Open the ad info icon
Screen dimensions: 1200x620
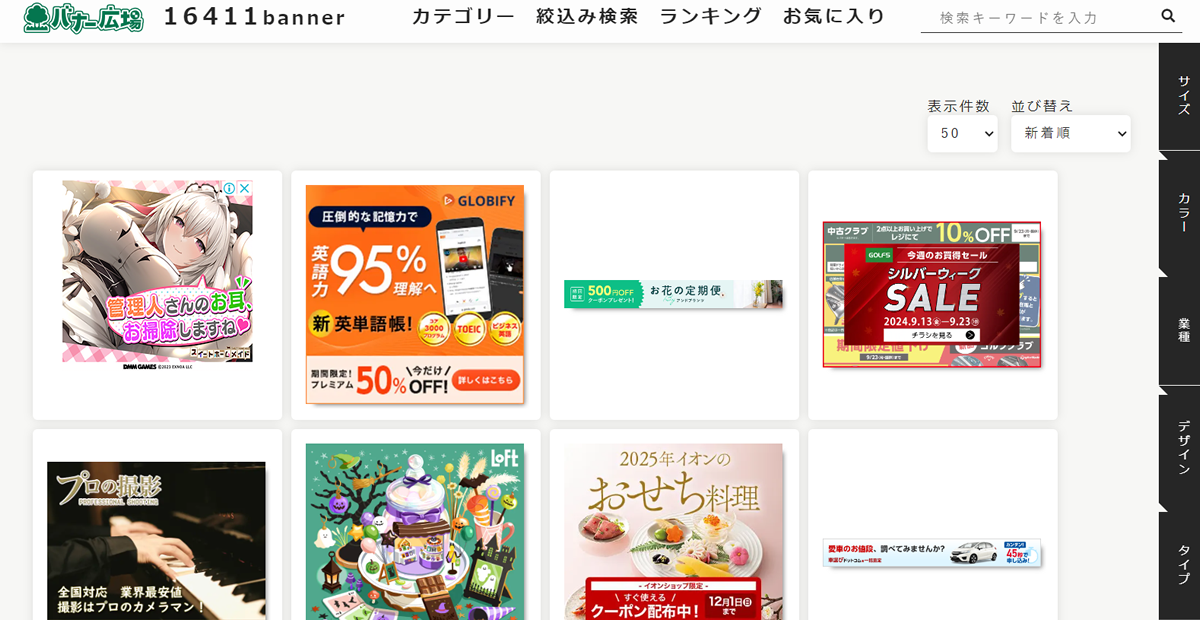[229, 188]
